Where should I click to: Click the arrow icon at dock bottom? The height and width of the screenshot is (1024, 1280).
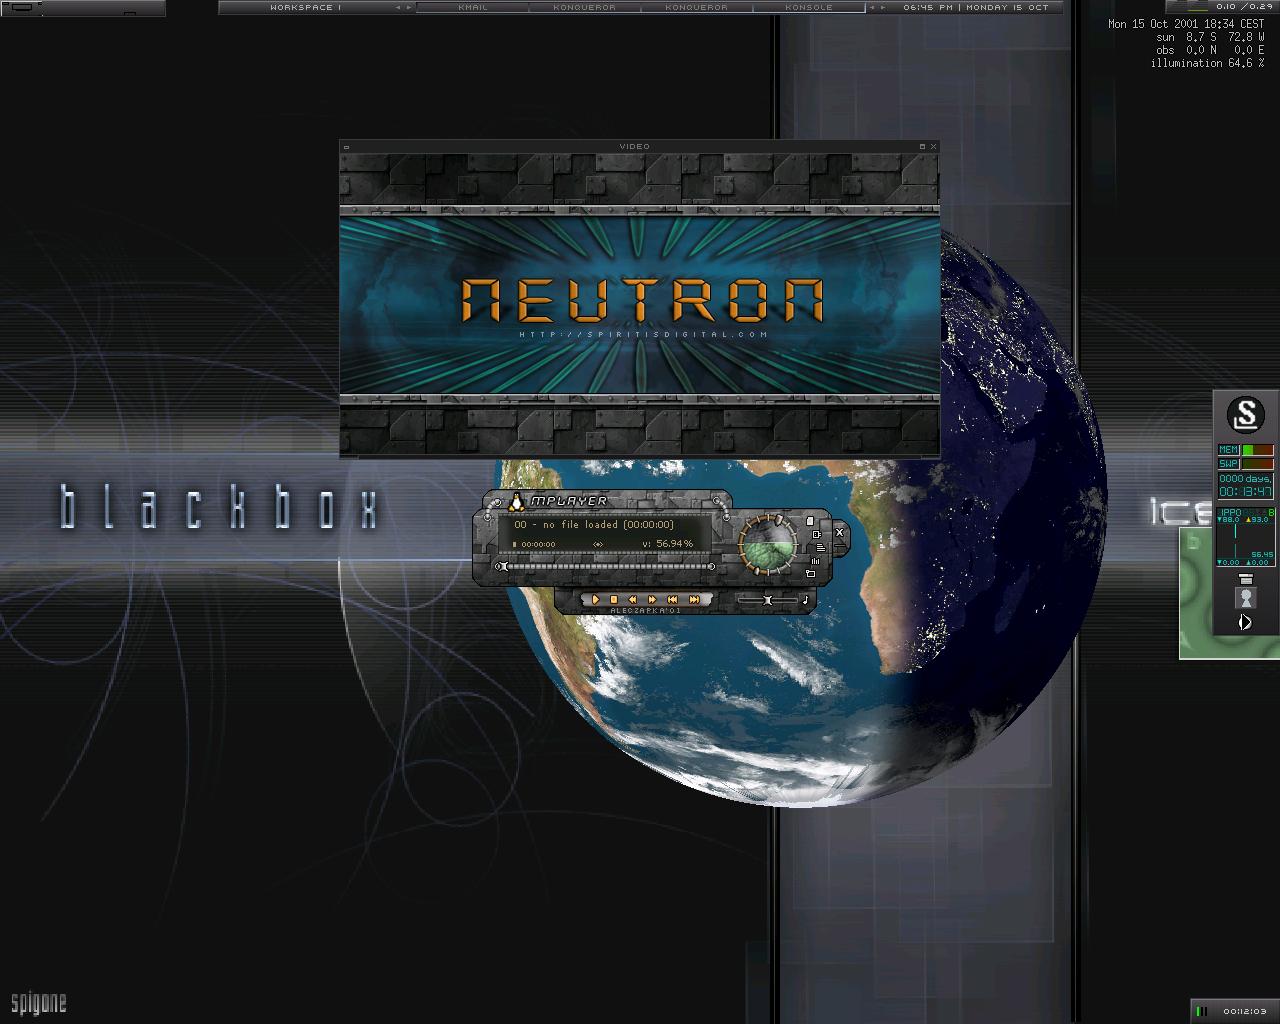pos(1246,622)
